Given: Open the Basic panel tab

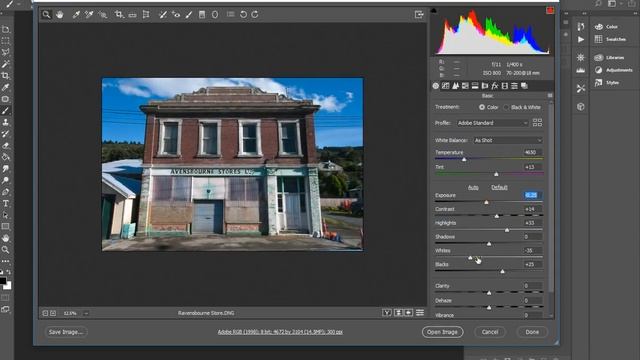Looking at the screenshot, I should click(x=436, y=86).
